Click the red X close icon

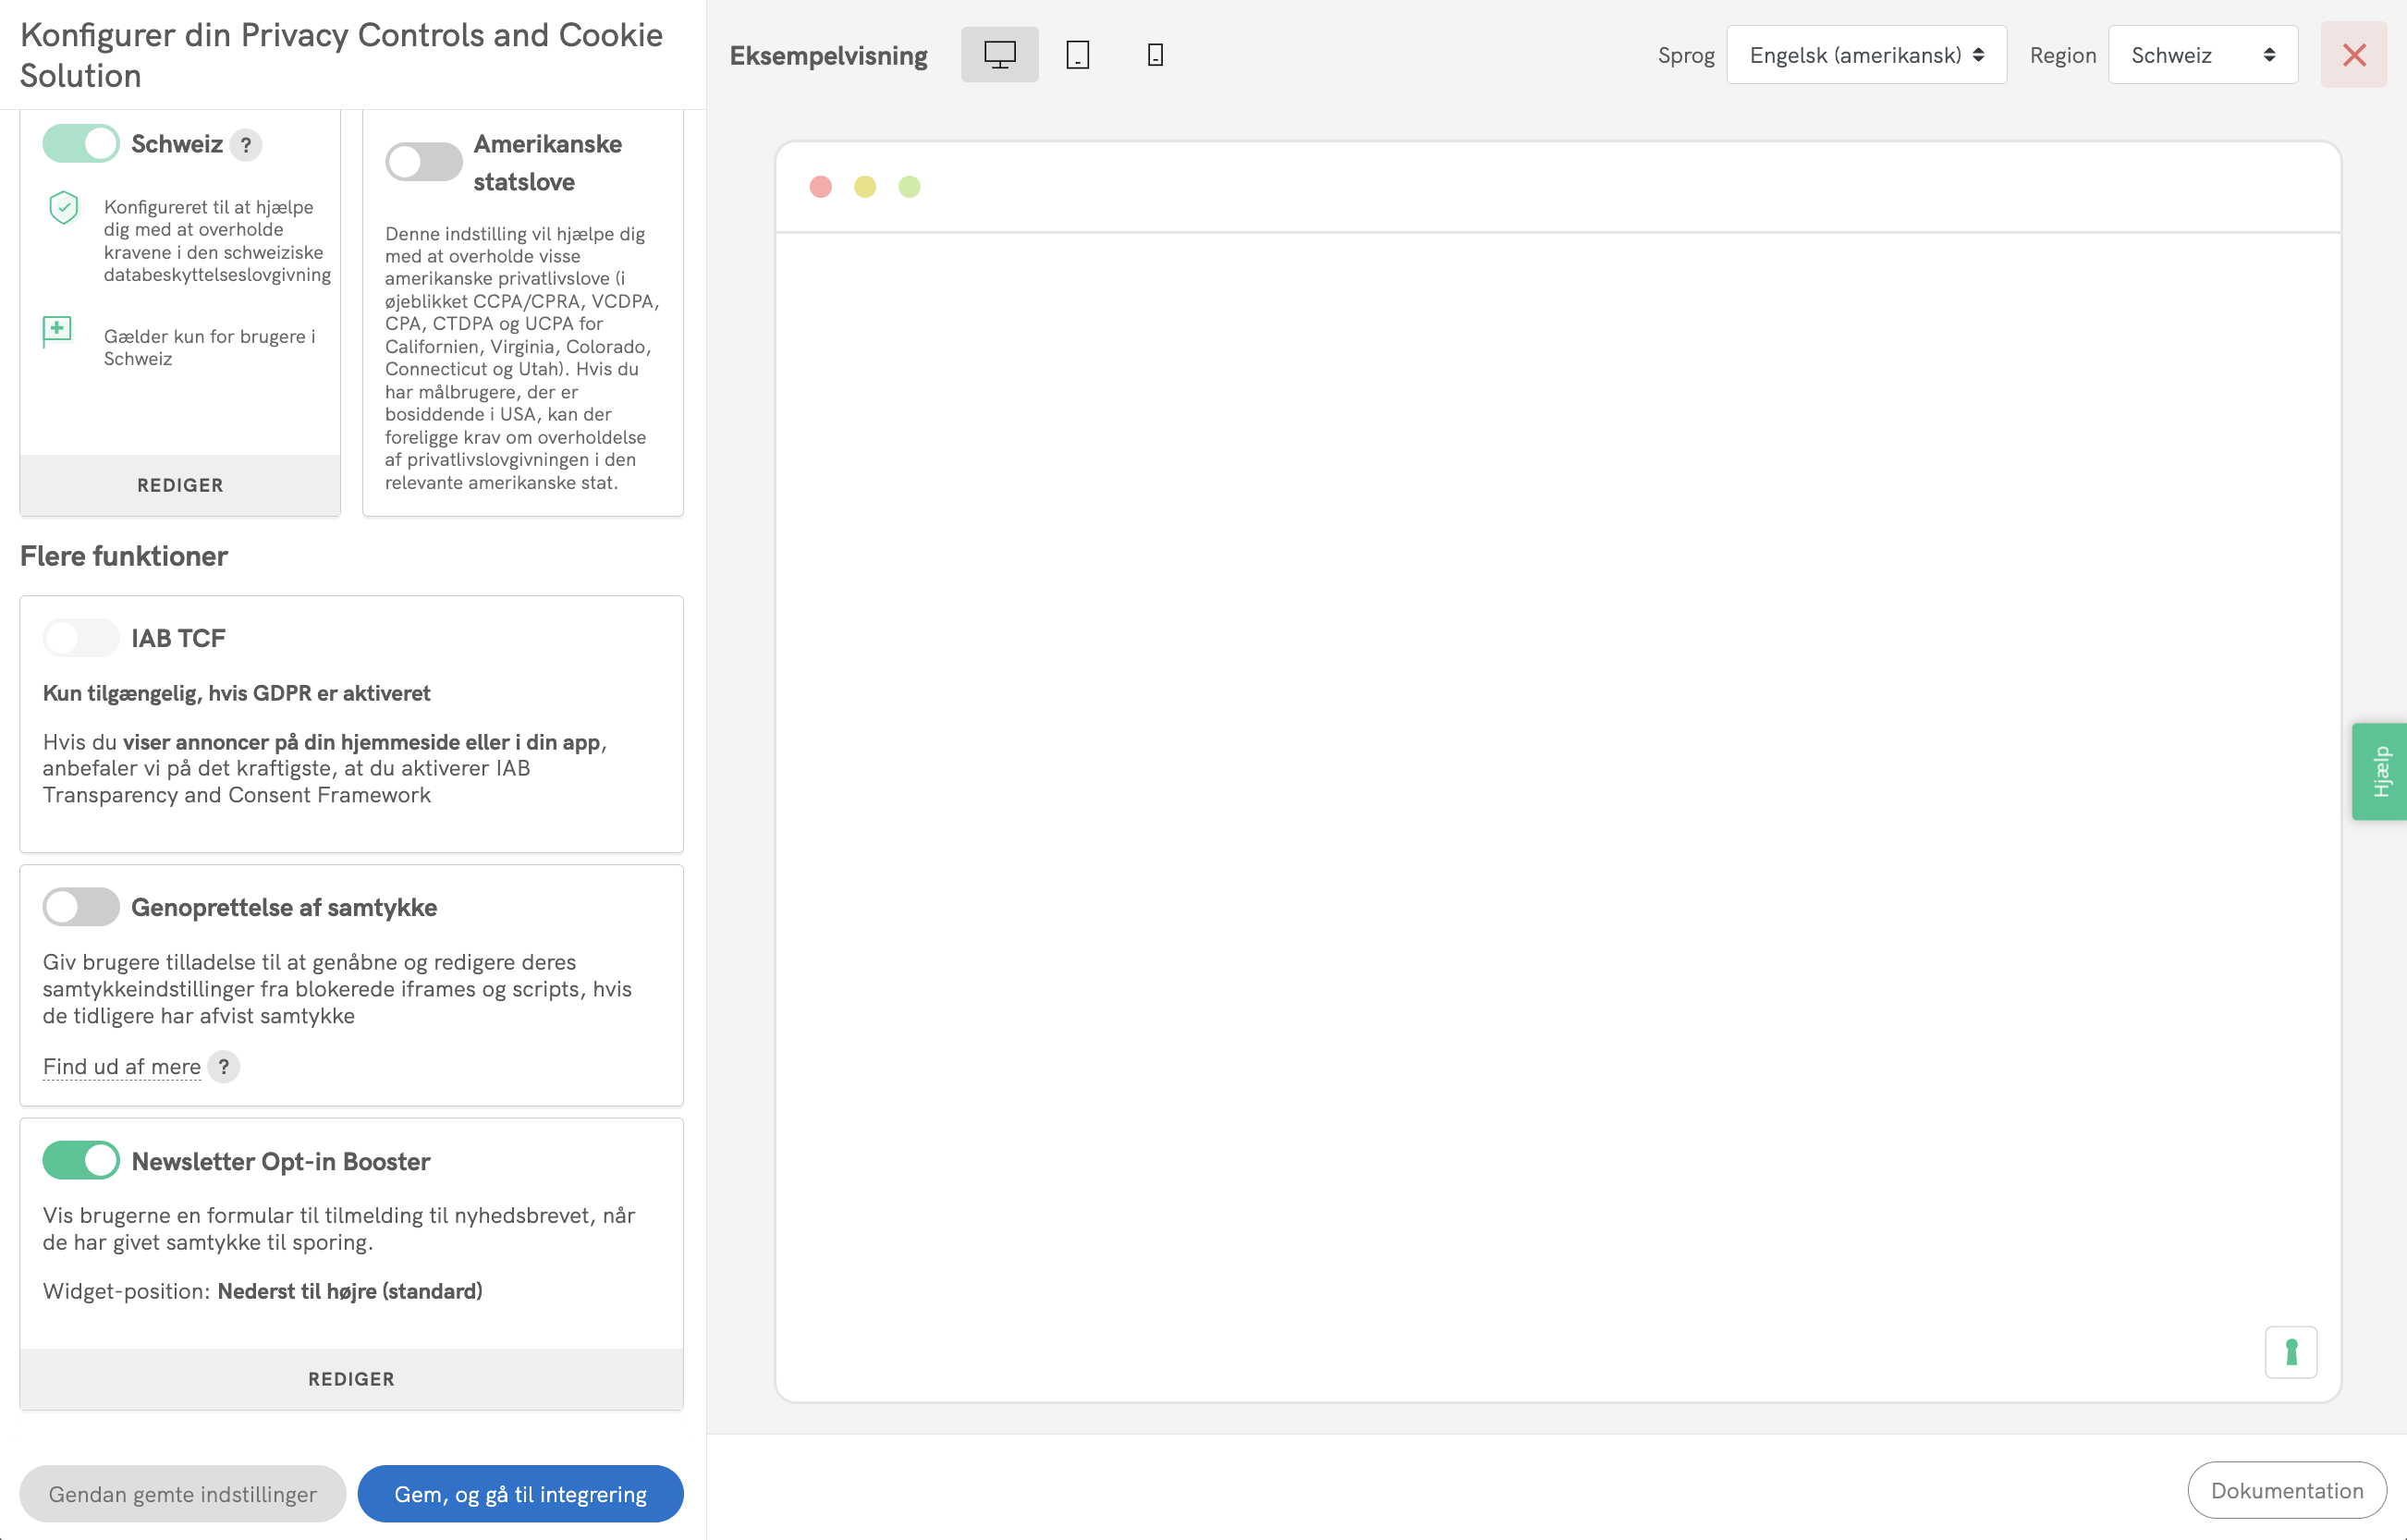[2353, 55]
